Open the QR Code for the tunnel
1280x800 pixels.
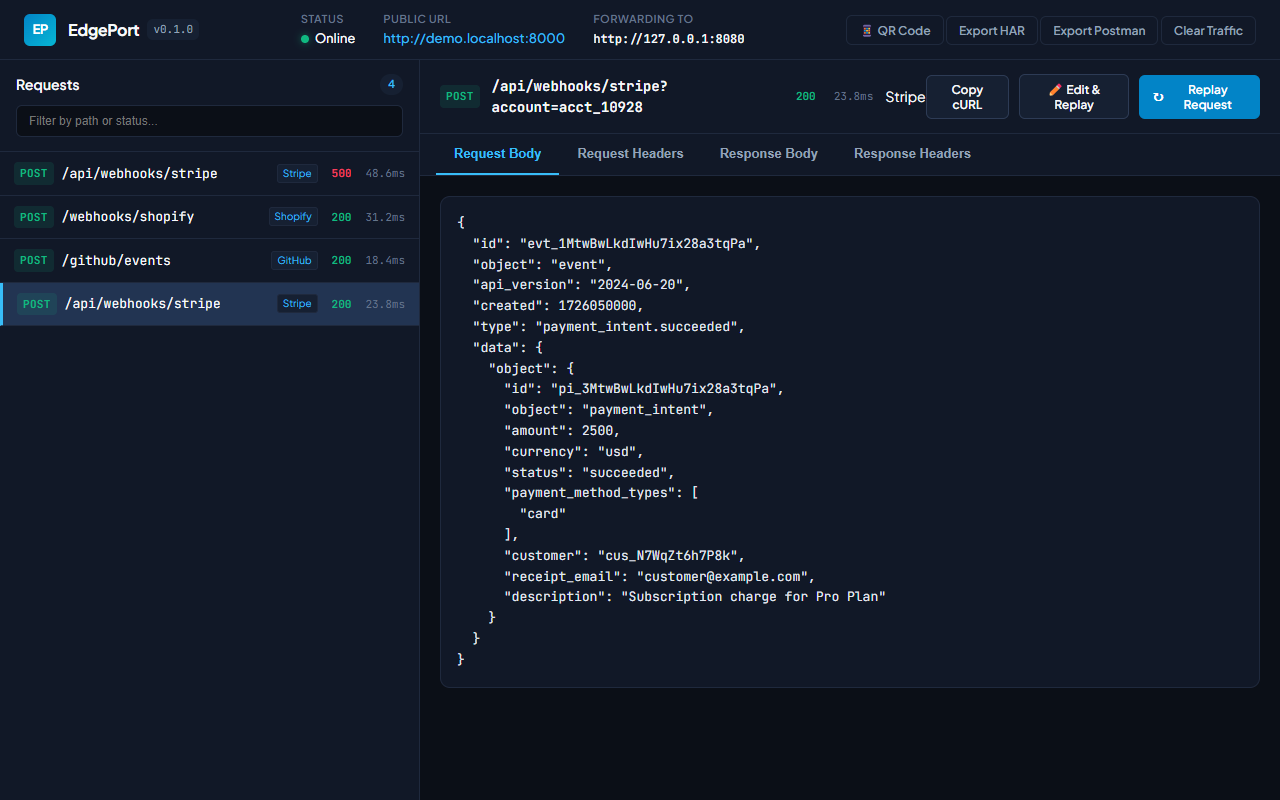[895, 30]
